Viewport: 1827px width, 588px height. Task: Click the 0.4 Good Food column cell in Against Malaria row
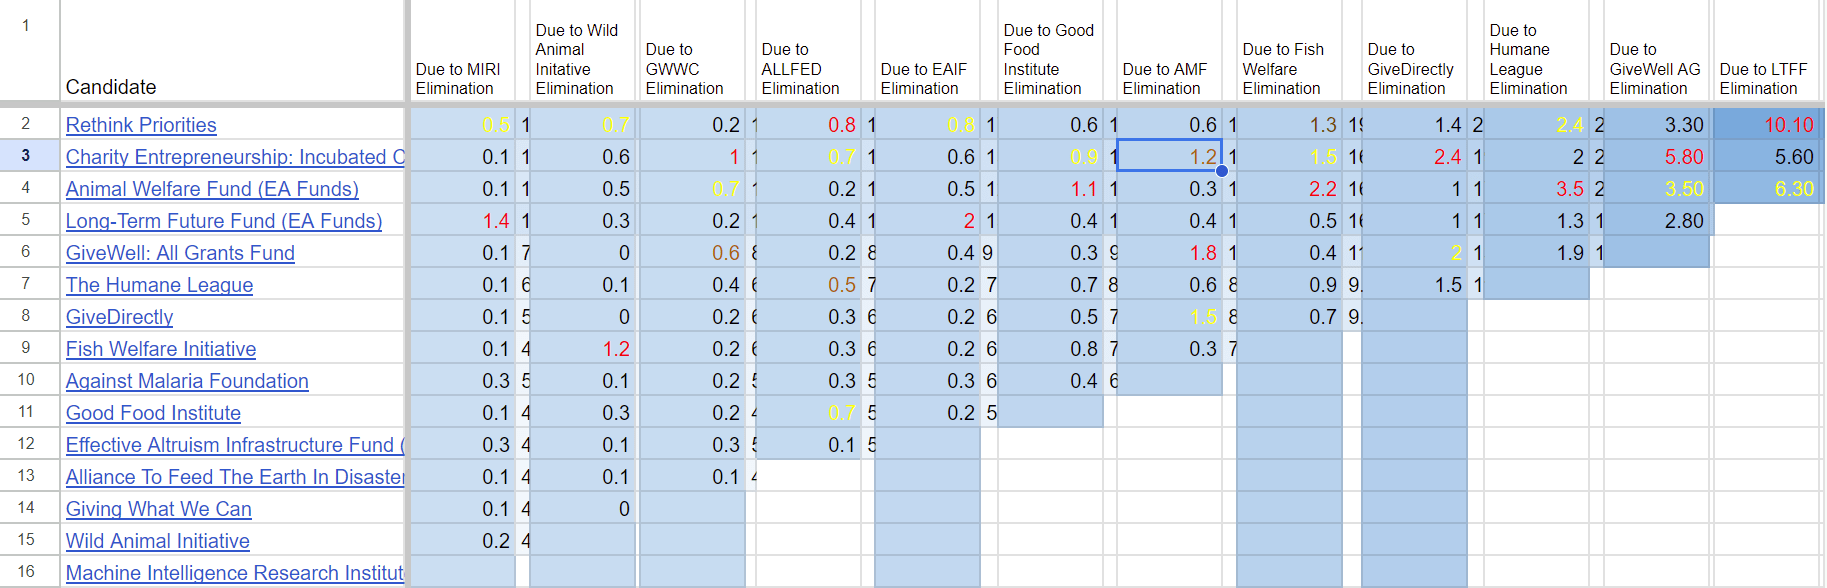tap(1050, 381)
